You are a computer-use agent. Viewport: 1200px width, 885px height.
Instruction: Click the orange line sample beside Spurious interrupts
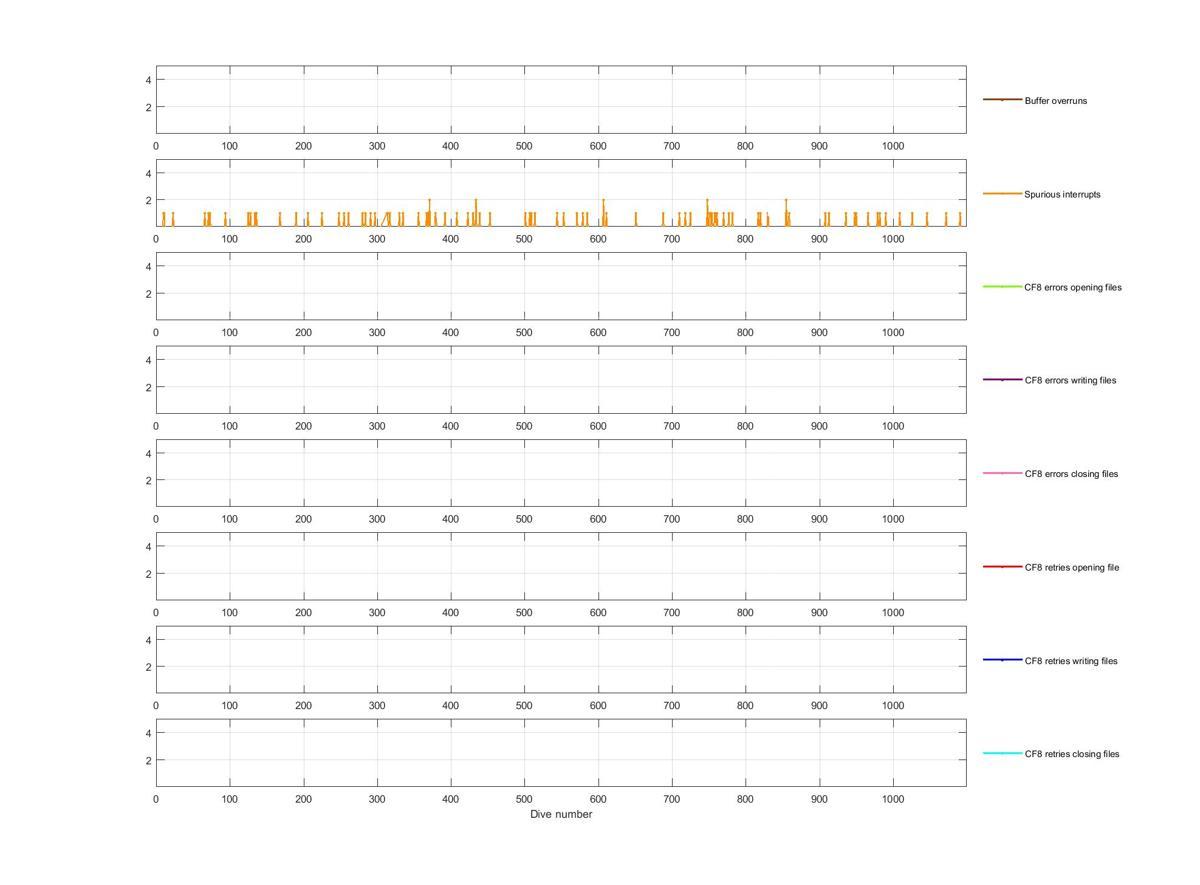(x=1002, y=193)
